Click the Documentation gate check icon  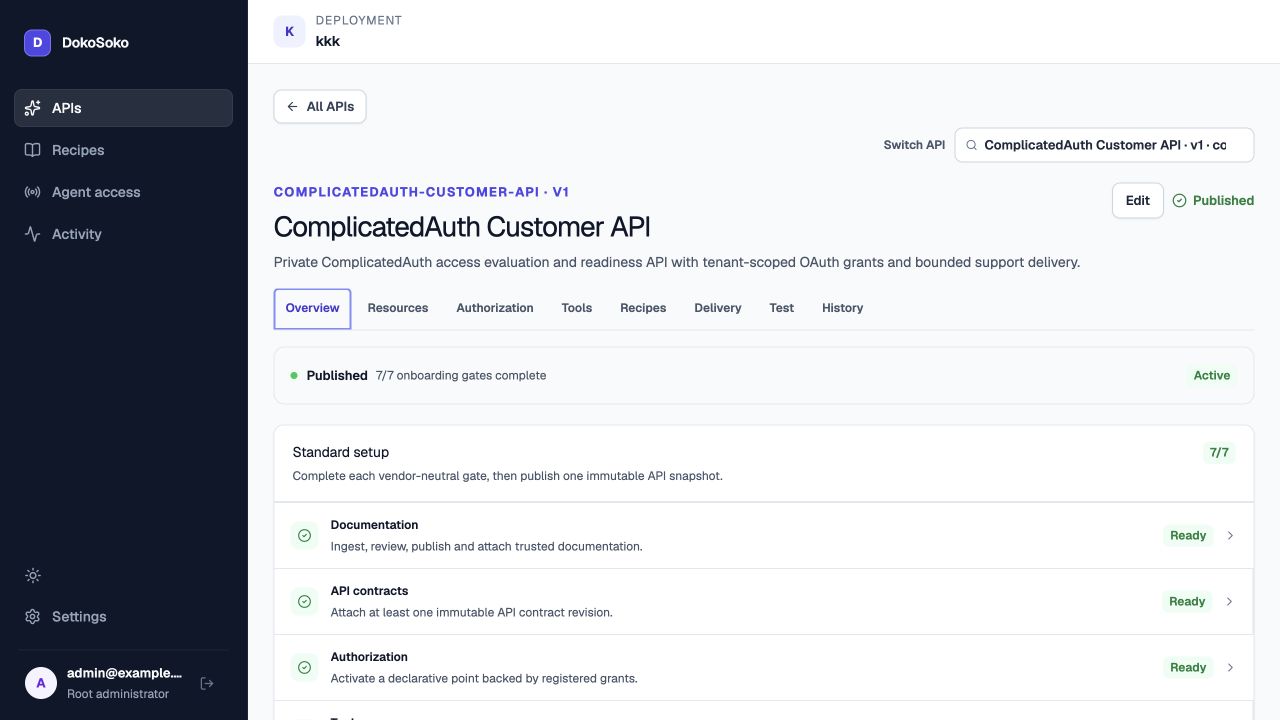[x=304, y=535]
